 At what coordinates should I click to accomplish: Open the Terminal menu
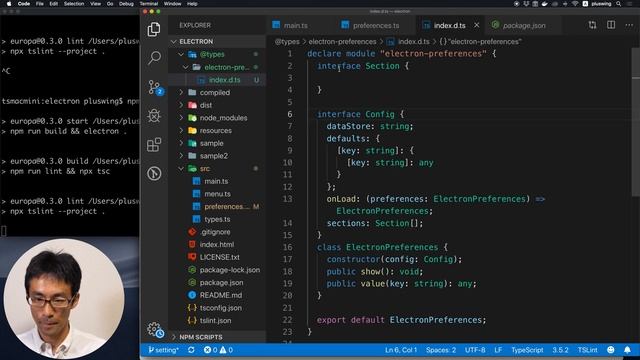149,4
